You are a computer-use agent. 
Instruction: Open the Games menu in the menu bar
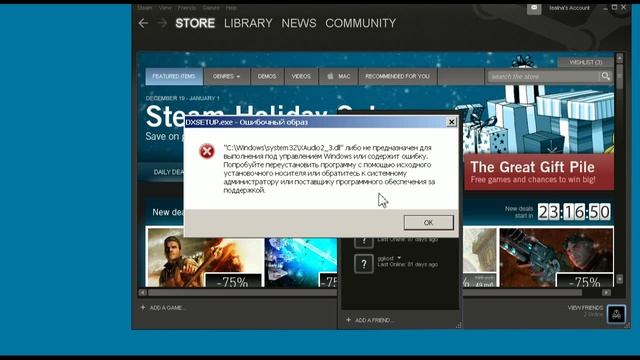pos(211,8)
